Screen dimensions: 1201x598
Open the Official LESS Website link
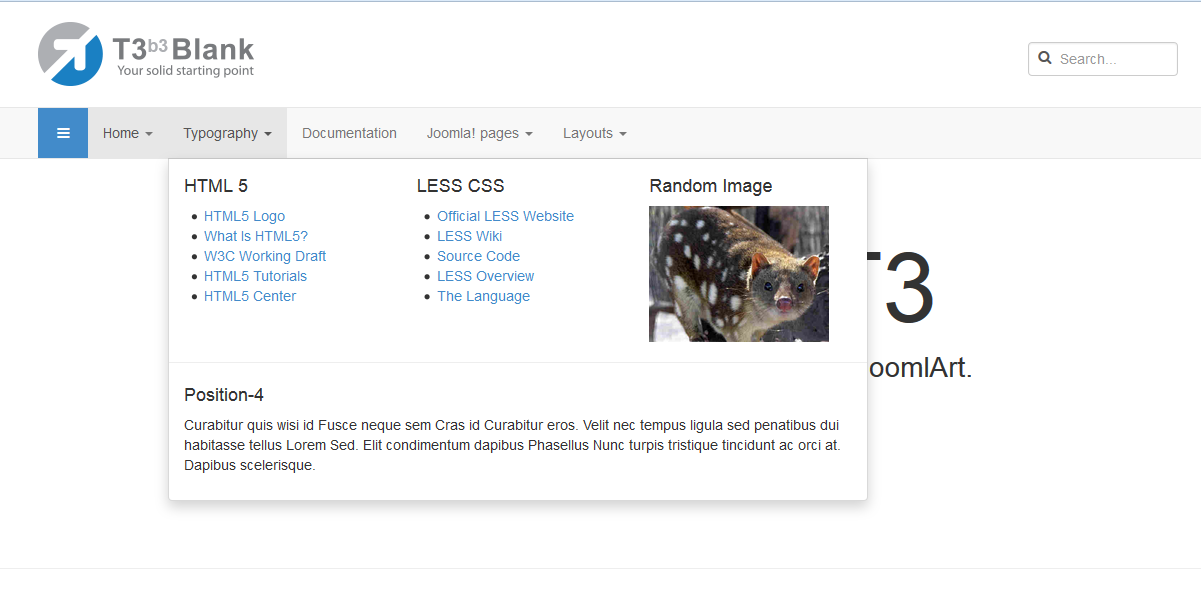tap(505, 216)
